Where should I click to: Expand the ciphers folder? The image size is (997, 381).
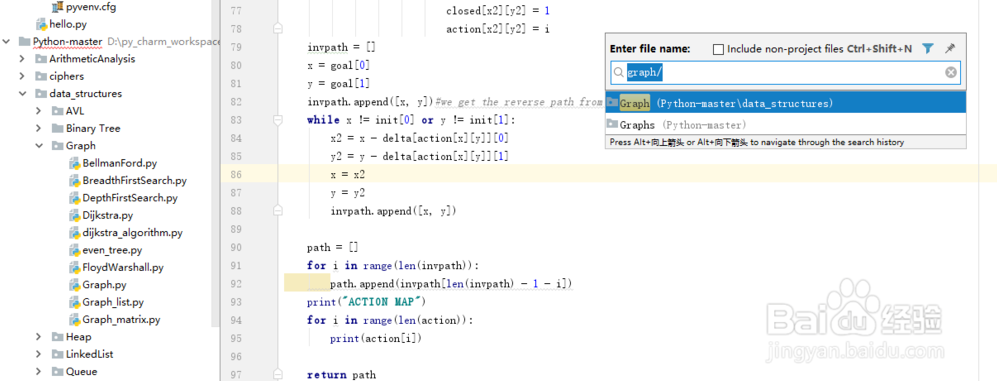point(22,76)
